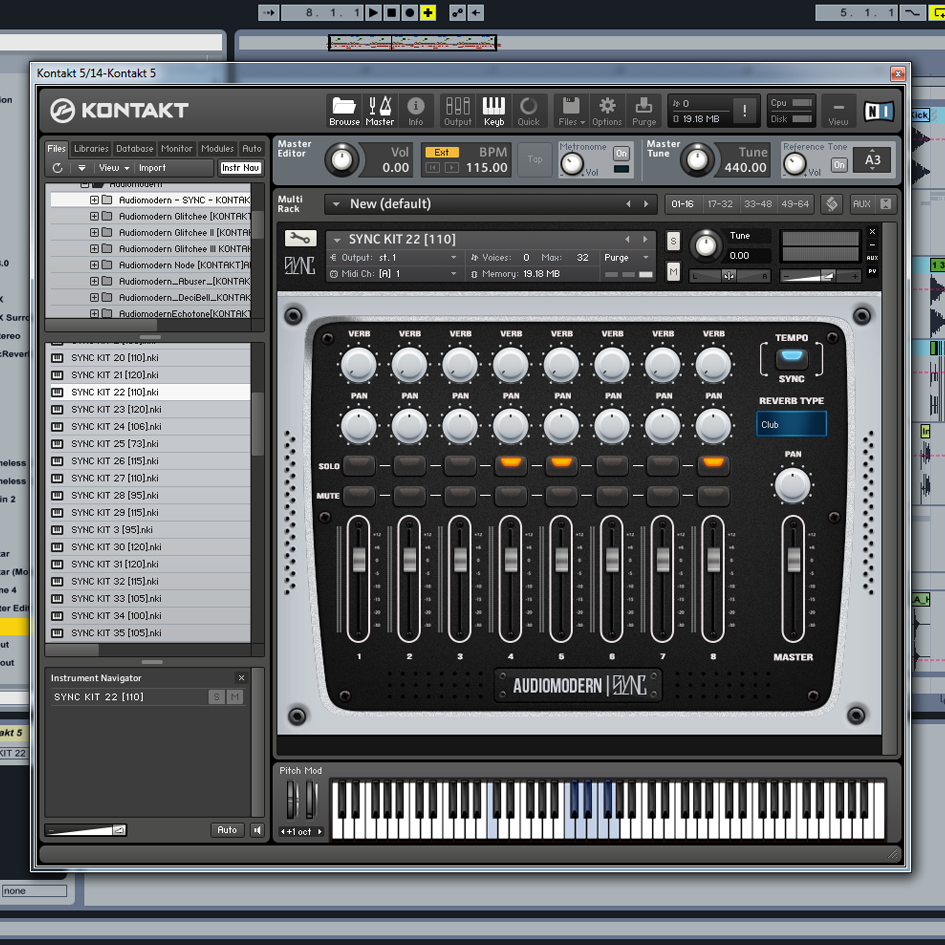This screenshot has width=945, height=945.
Task: Click the +1 oct keyboard shift right arrow
Action: point(319,832)
